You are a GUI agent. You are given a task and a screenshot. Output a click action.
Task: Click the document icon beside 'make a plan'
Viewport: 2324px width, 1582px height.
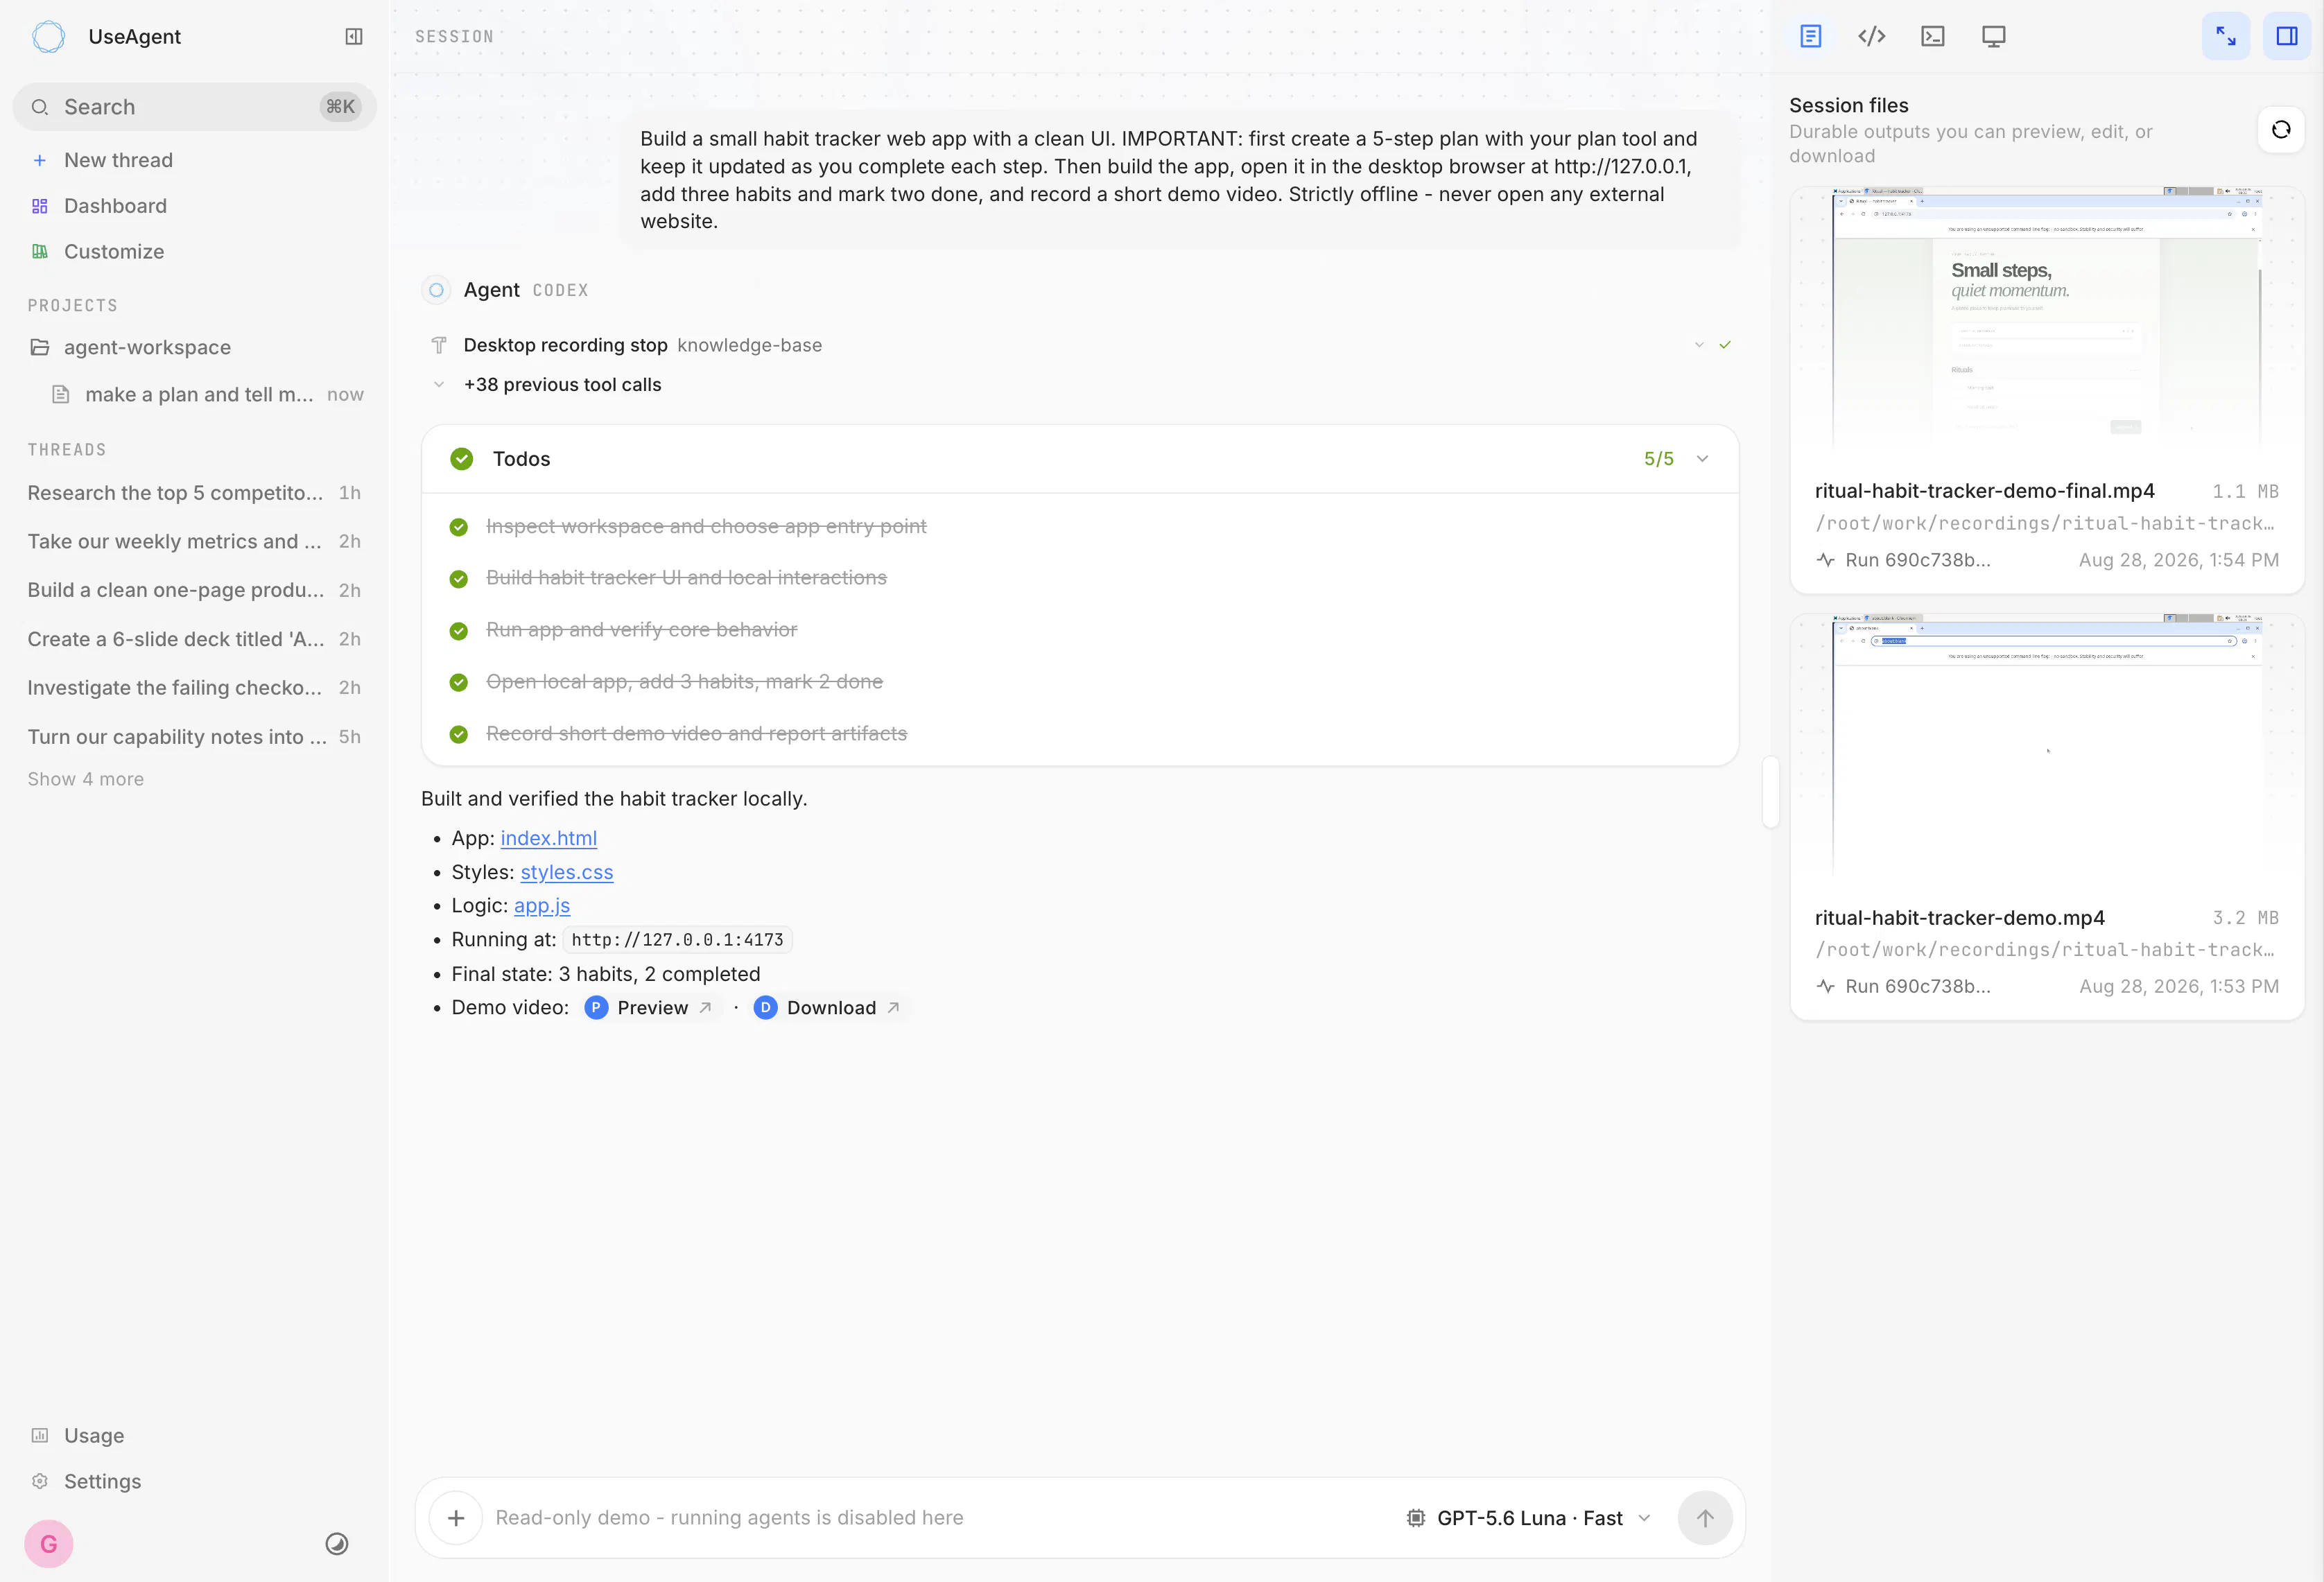[61, 394]
